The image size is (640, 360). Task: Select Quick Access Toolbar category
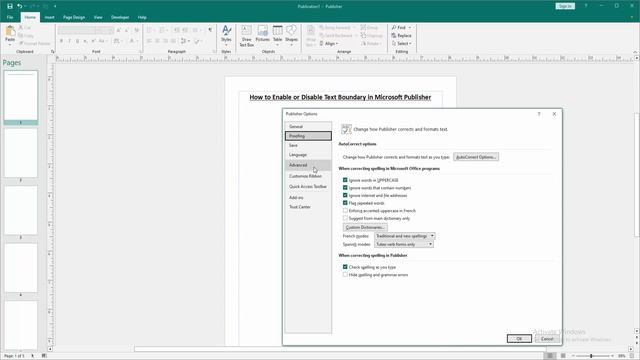(308, 187)
